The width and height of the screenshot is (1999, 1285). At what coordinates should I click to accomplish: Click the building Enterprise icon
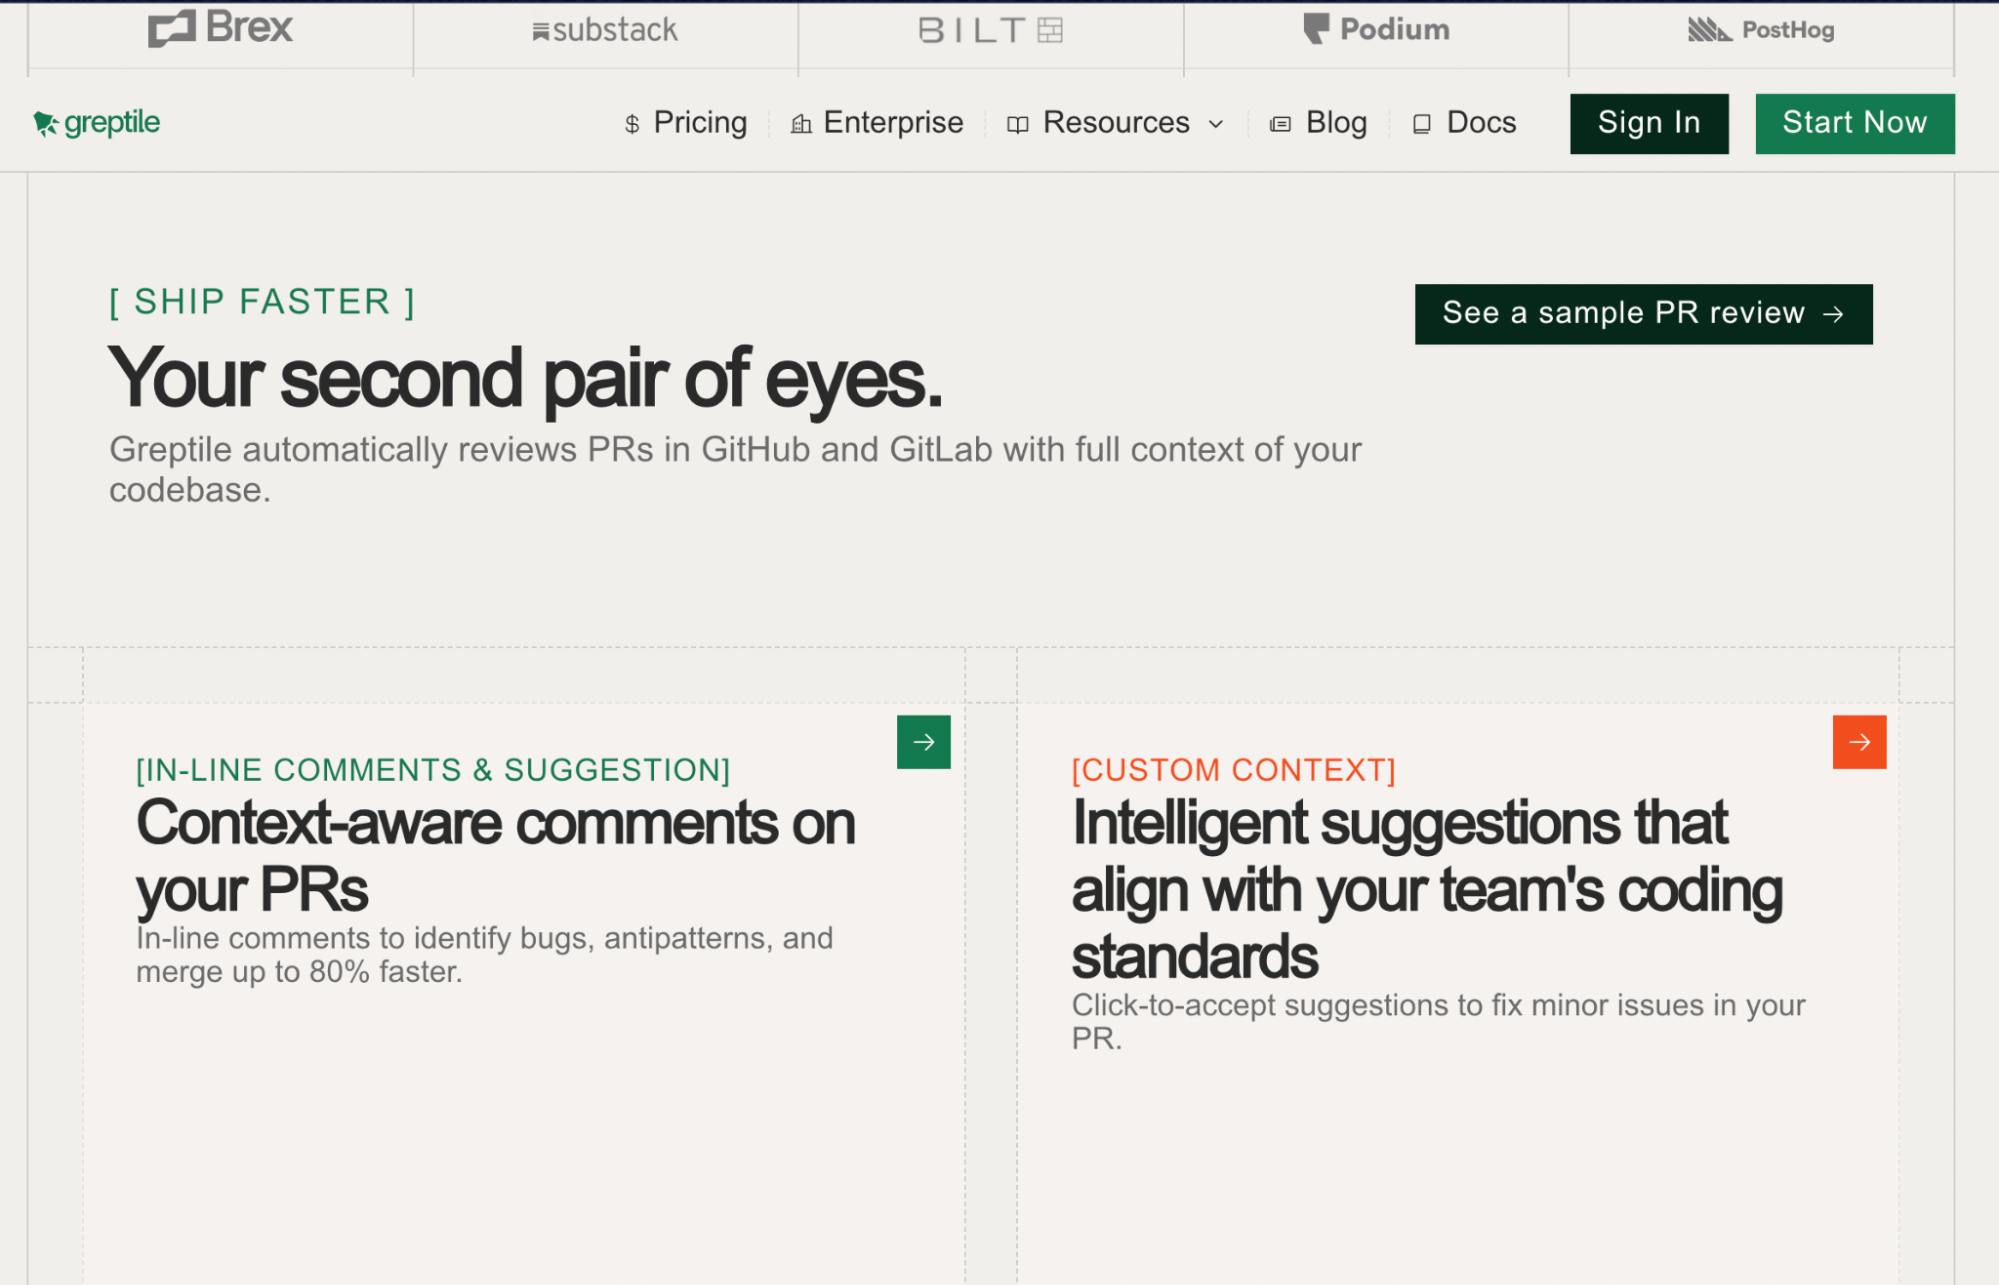[x=801, y=124]
